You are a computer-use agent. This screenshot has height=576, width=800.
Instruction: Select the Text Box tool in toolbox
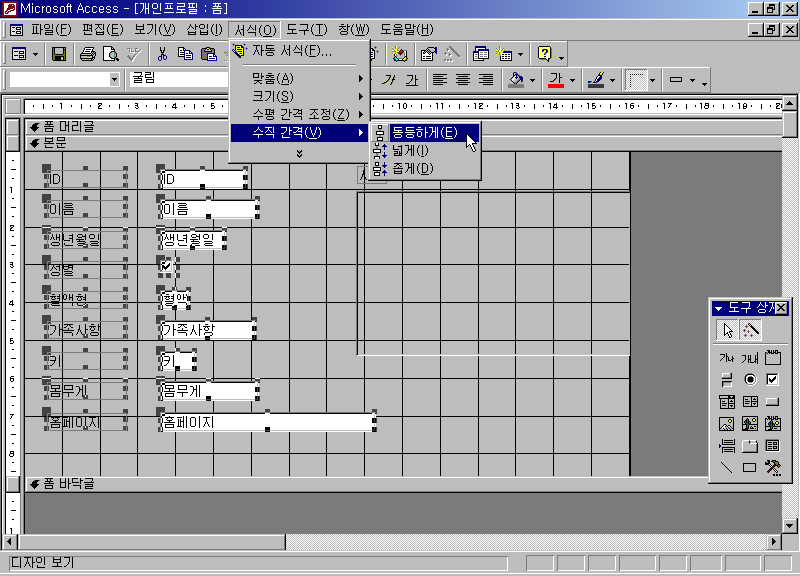click(749, 358)
